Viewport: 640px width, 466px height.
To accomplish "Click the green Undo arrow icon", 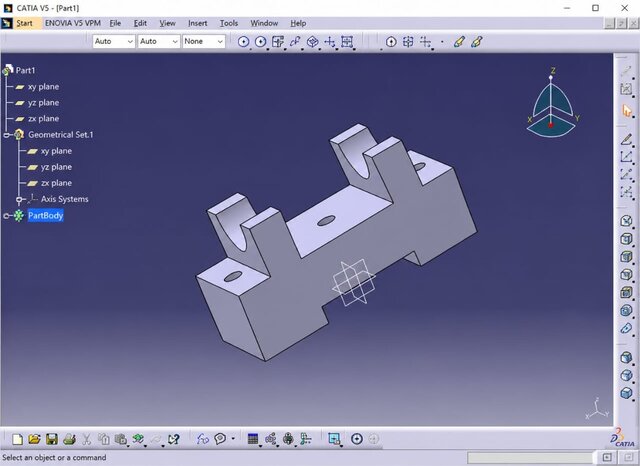I will pos(138,439).
